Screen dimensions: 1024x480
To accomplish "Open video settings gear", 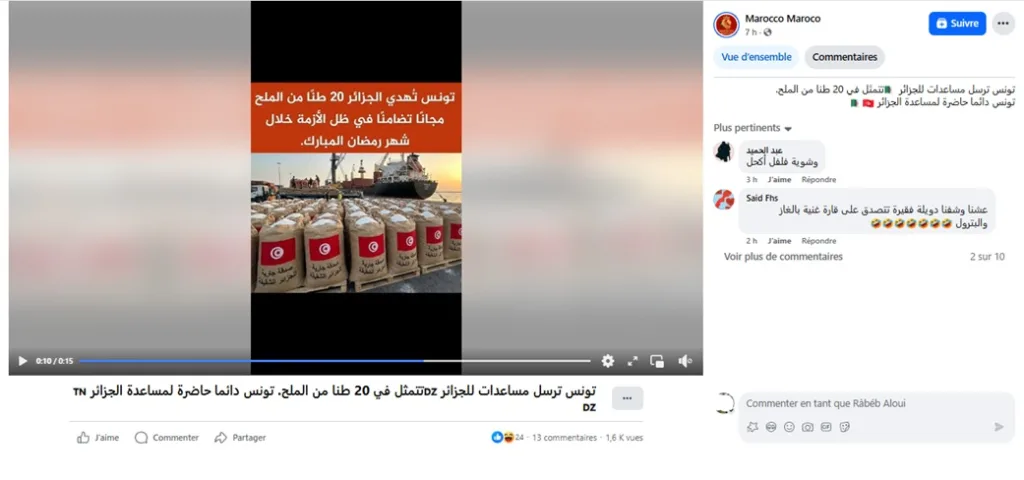I will pyautogui.click(x=608, y=361).
